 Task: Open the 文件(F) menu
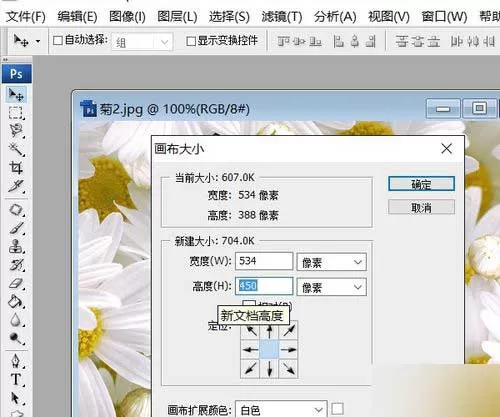pyautogui.click(x=26, y=16)
